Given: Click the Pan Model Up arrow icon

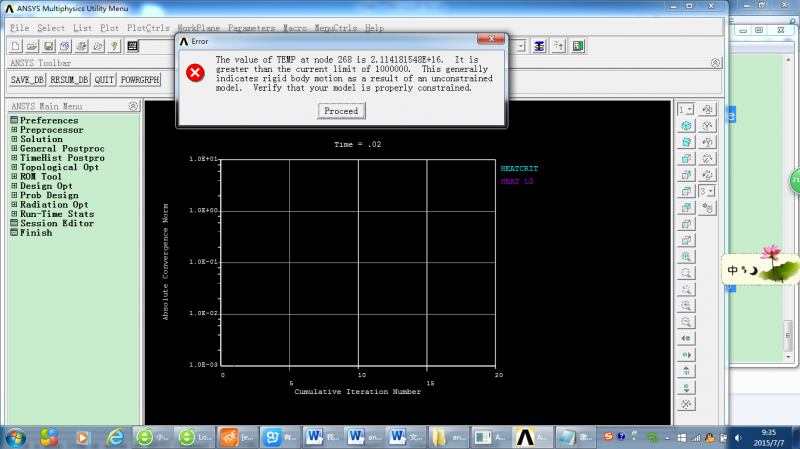Looking at the screenshot, I should (x=686, y=371).
